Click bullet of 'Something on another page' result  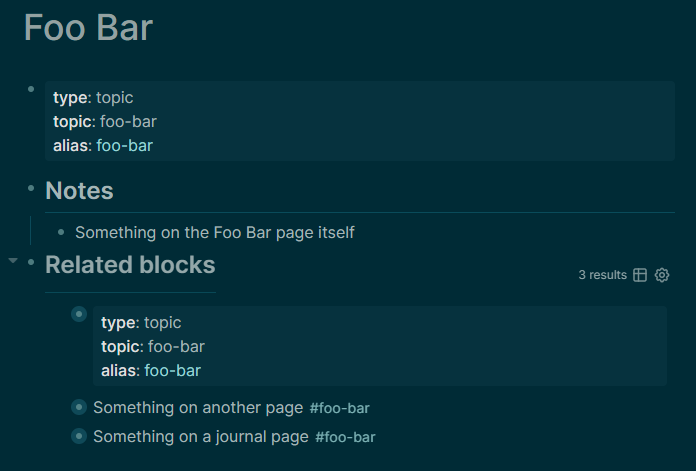click(79, 407)
